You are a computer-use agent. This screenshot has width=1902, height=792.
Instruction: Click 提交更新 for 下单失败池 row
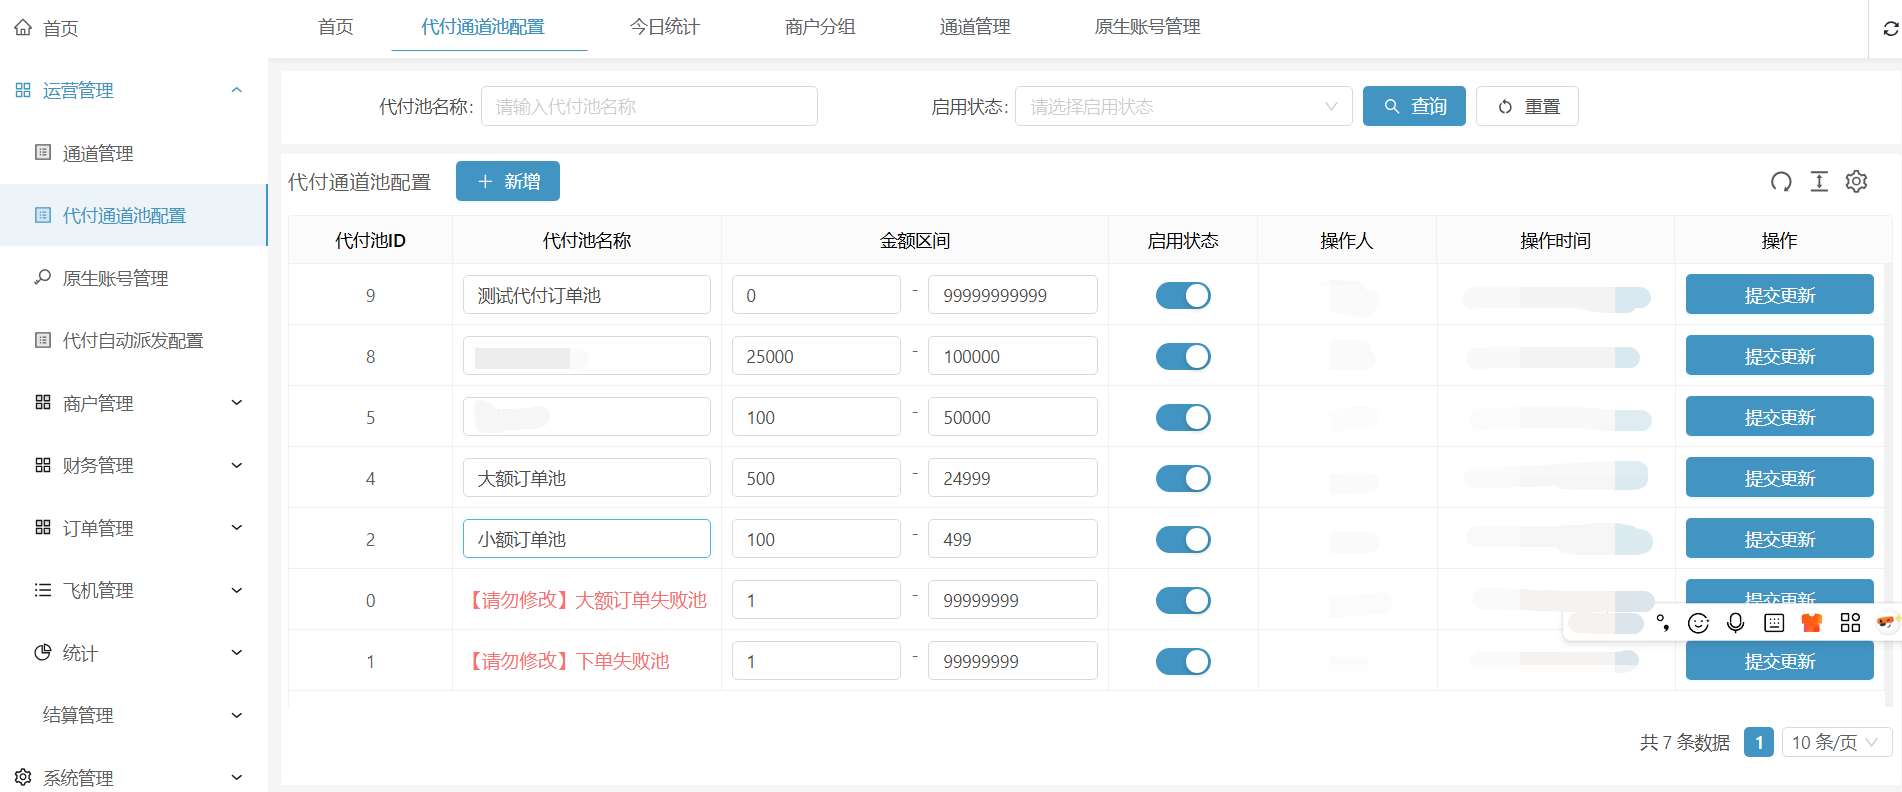click(x=1779, y=661)
